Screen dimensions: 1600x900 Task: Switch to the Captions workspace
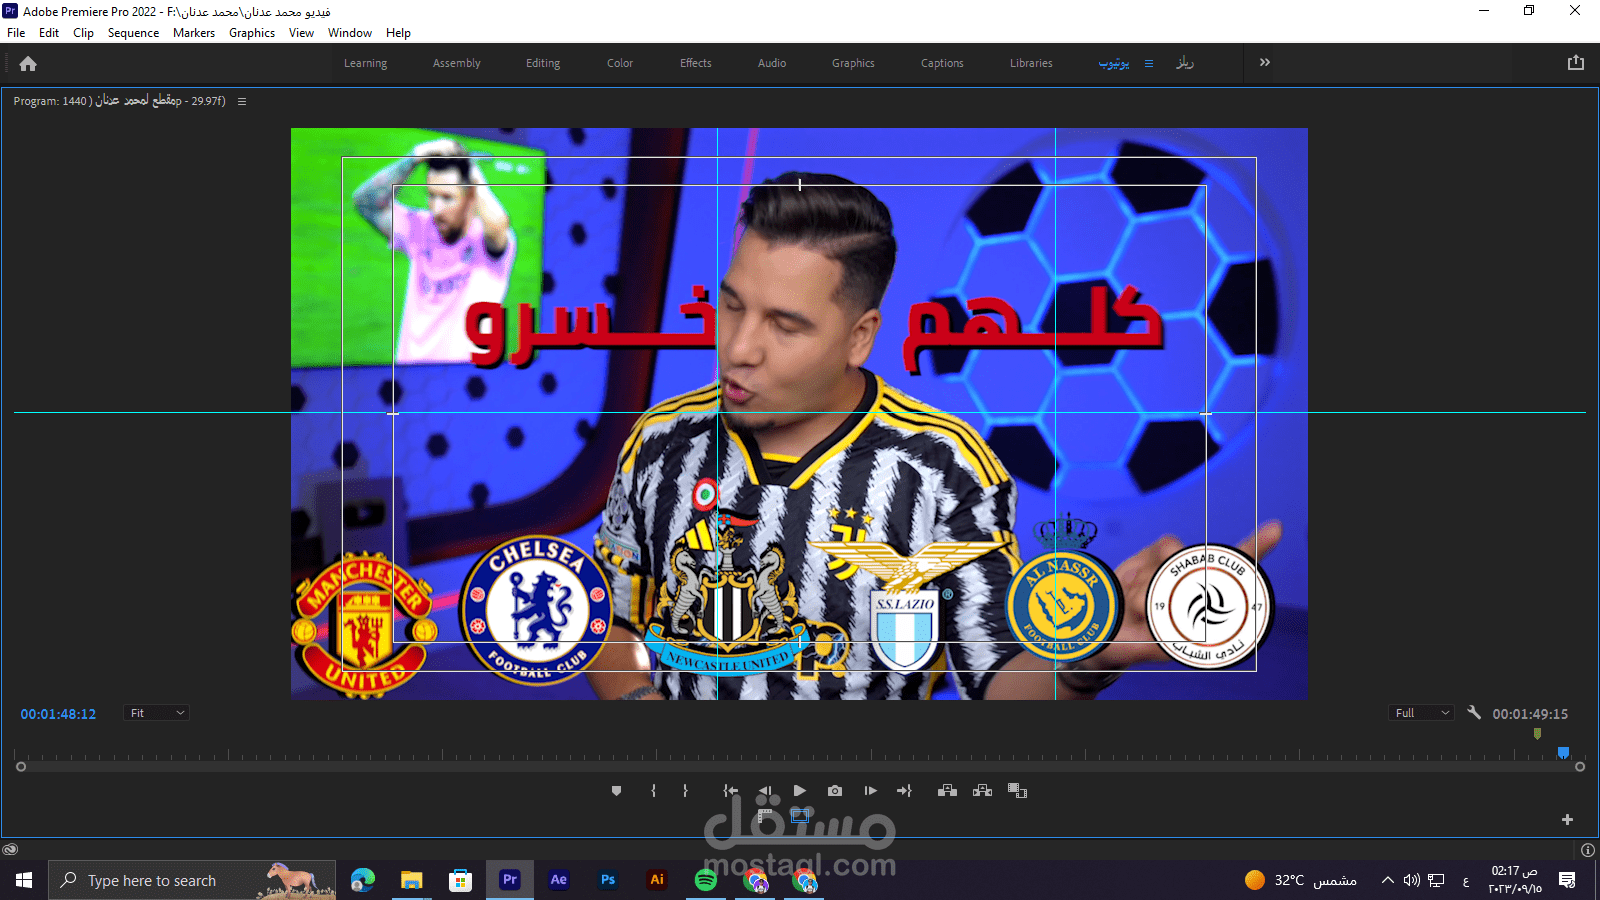pyautogui.click(x=942, y=63)
